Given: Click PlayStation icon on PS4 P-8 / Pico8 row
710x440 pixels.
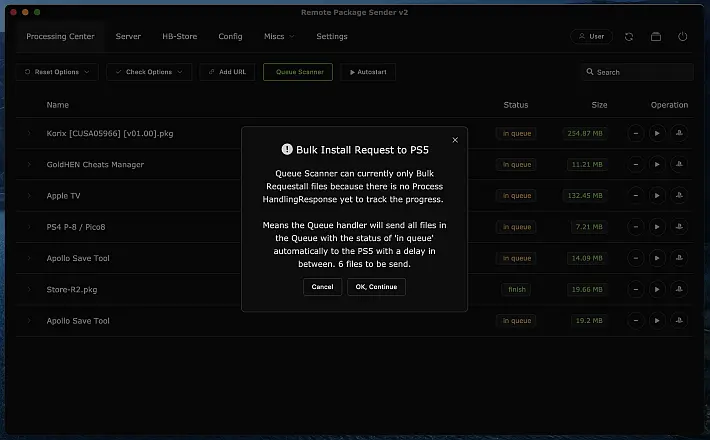Looking at the screenshot, I should 679,227.
